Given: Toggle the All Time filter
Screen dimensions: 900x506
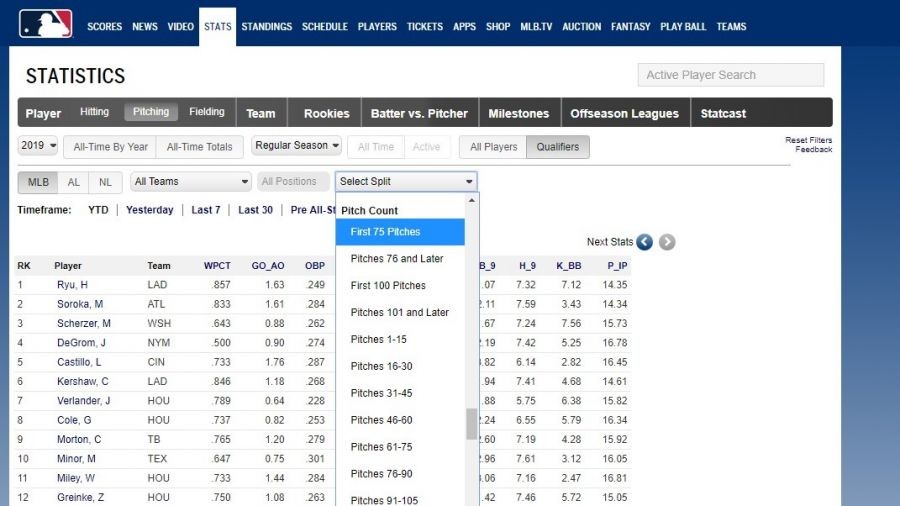Looking at the screenshot, I should [x=376, y=147].
